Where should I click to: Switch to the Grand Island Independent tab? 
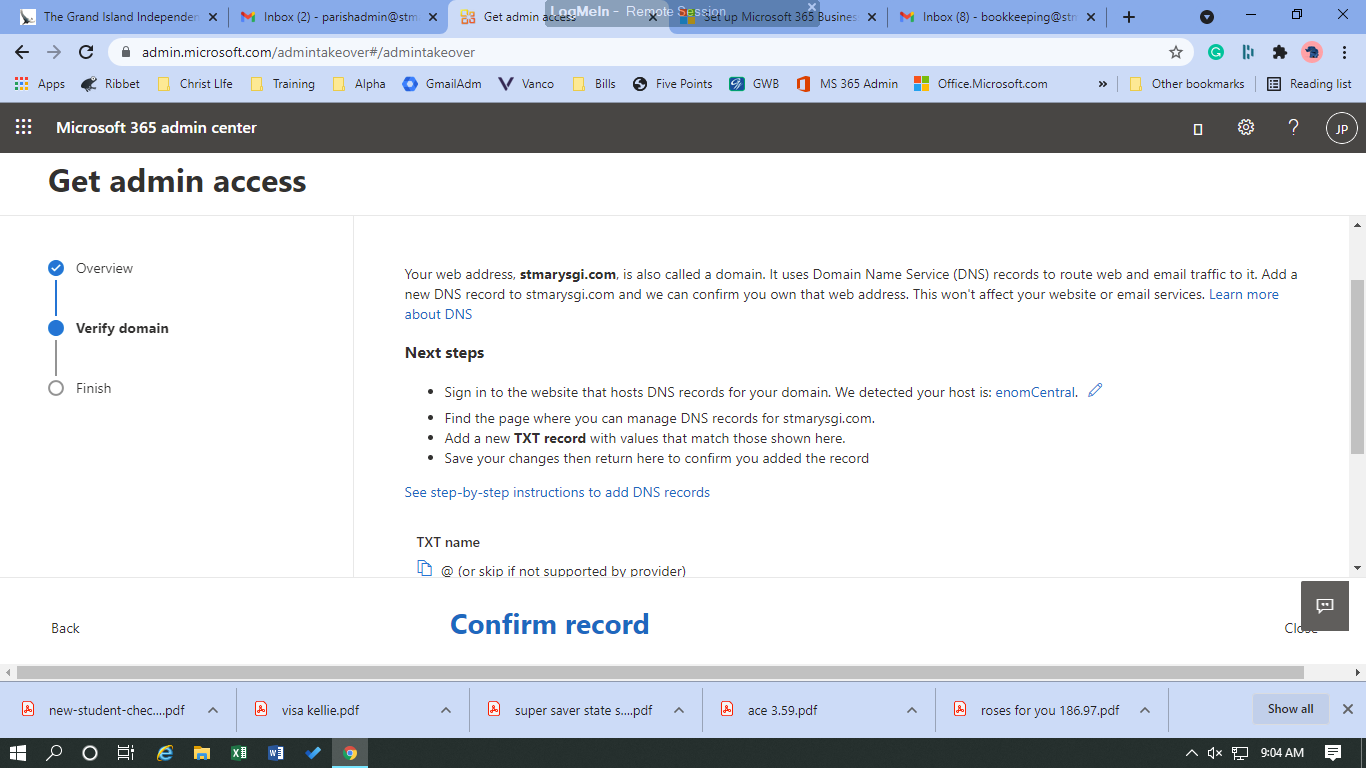click(120, 17)
